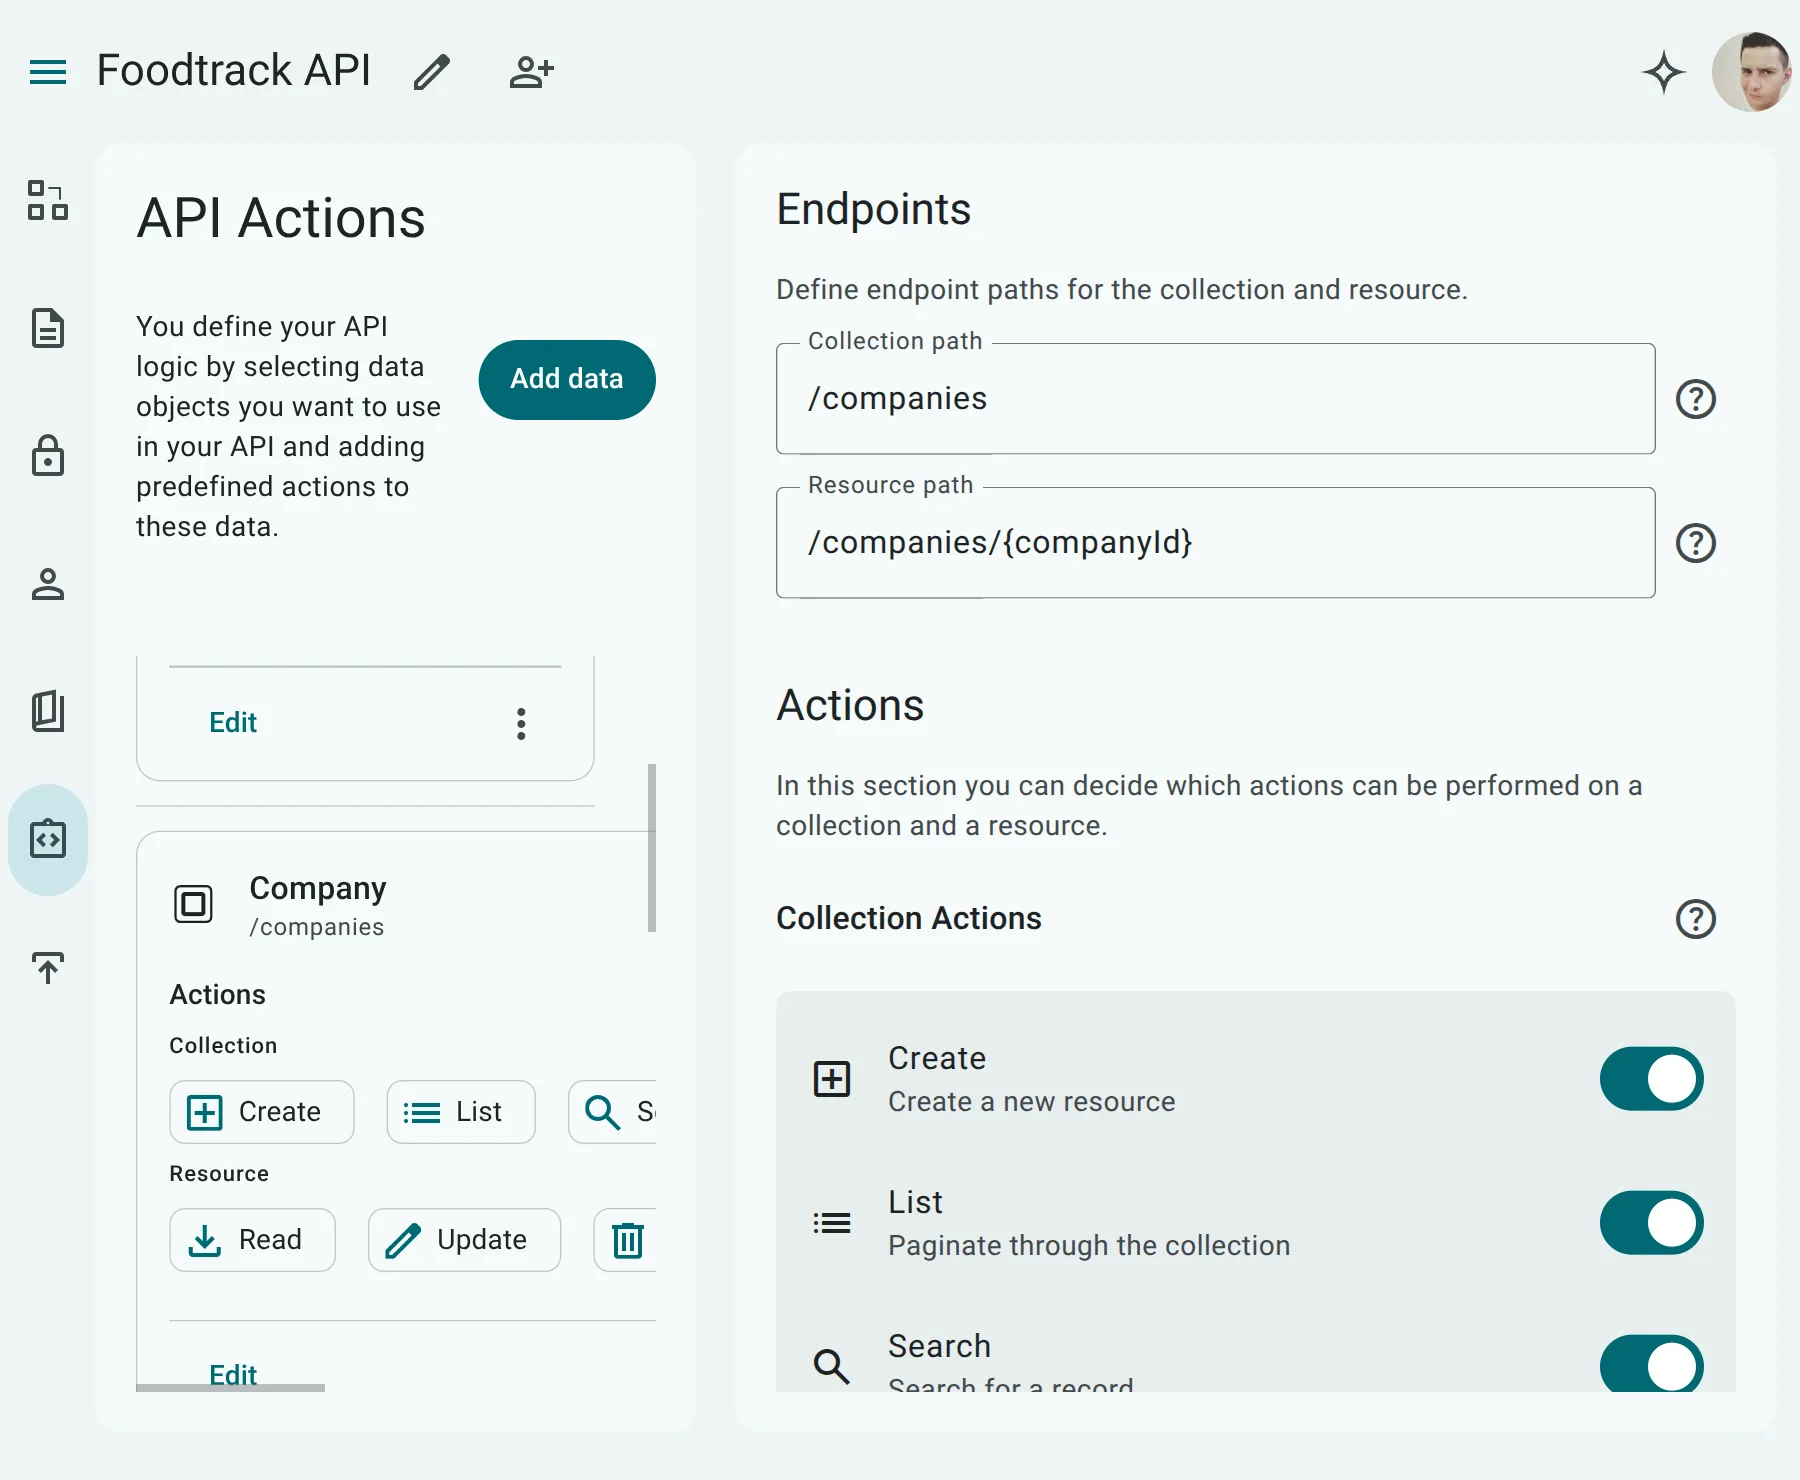Click the Endpoints heading
The image size is (1800, 1480).
click(874, 209)
